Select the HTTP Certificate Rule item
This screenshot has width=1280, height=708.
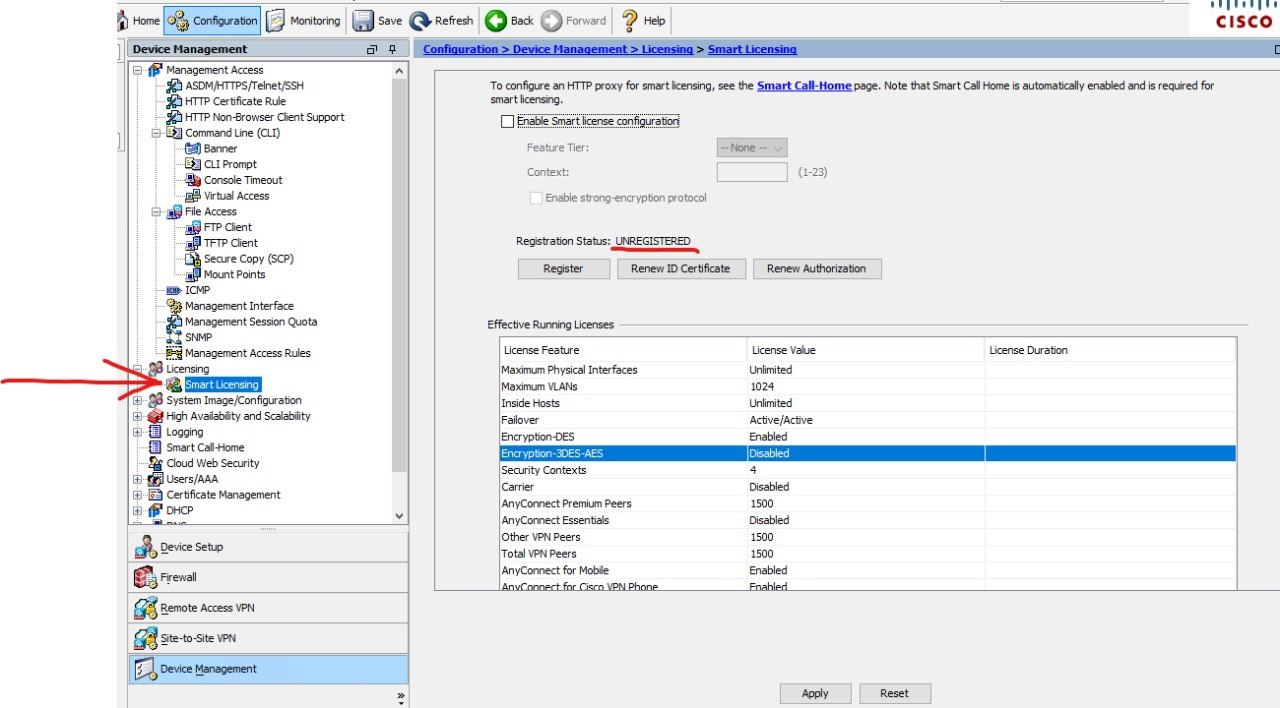point(235,101)
